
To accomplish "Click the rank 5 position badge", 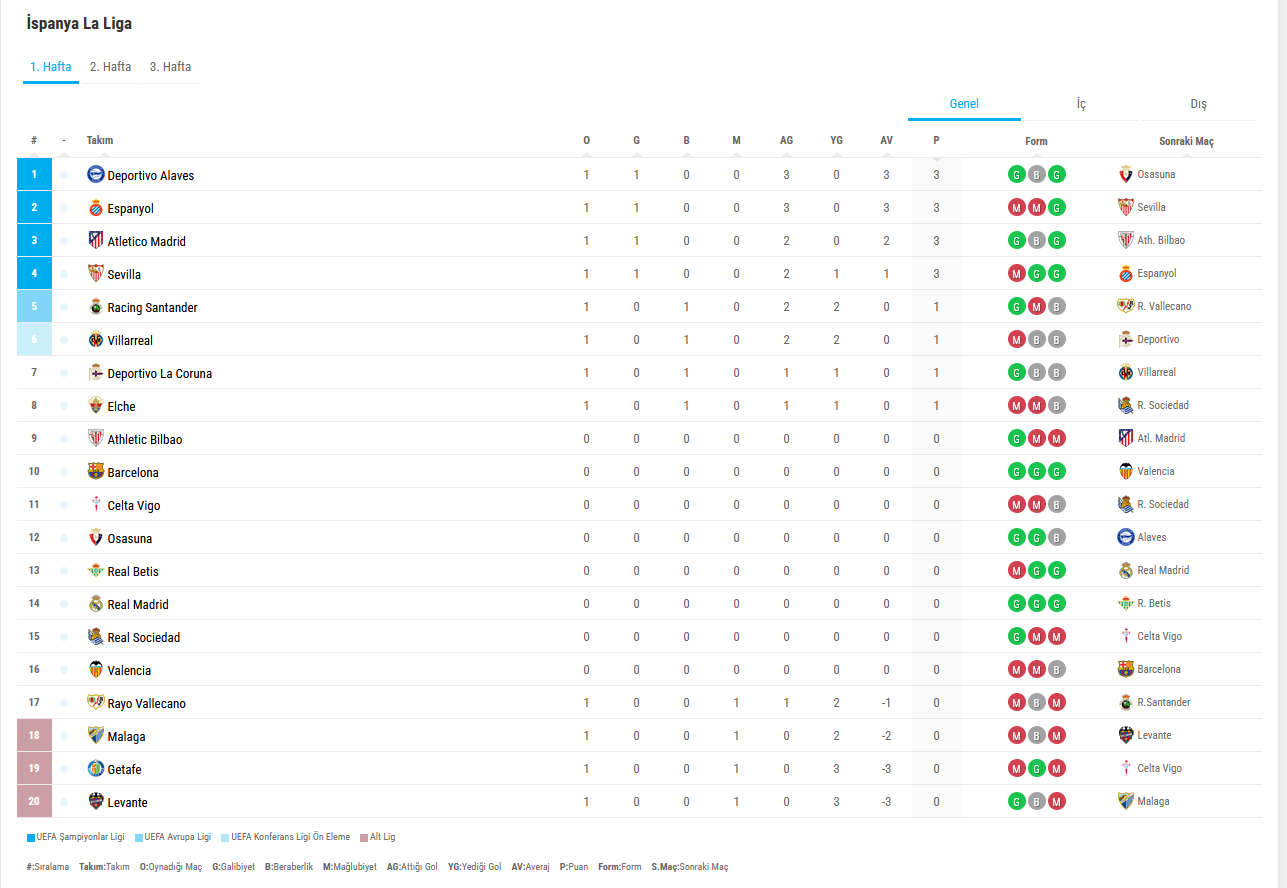I will click(34, 306).
